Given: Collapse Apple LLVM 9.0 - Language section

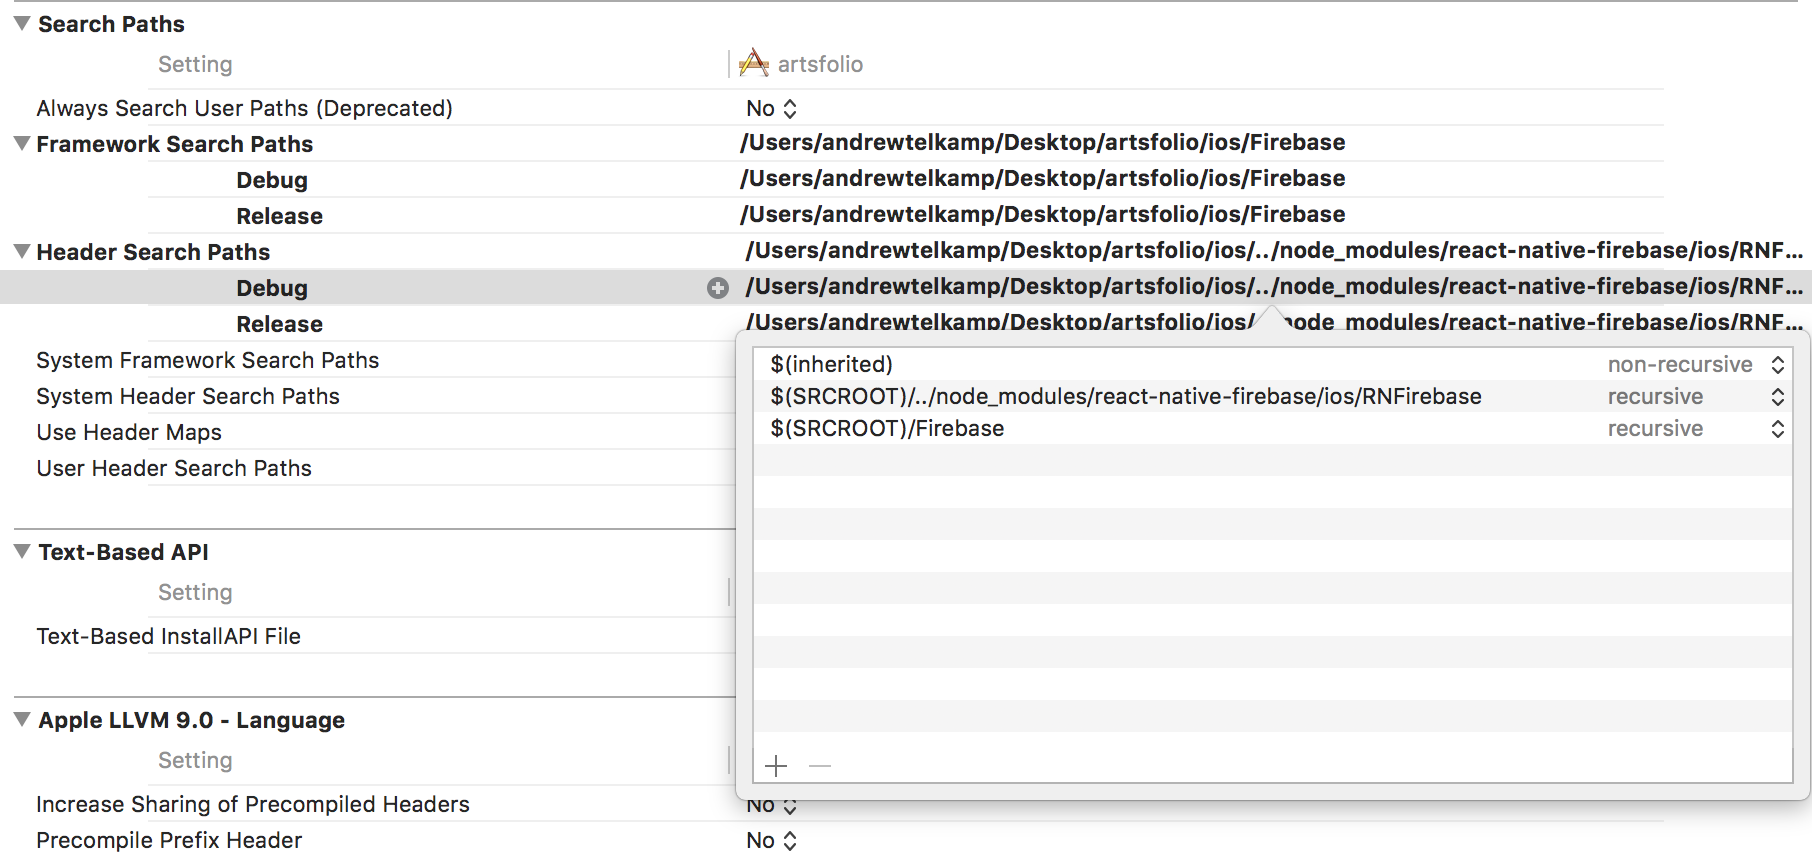Looking at the screenshot, I should [x=22, y=719].
